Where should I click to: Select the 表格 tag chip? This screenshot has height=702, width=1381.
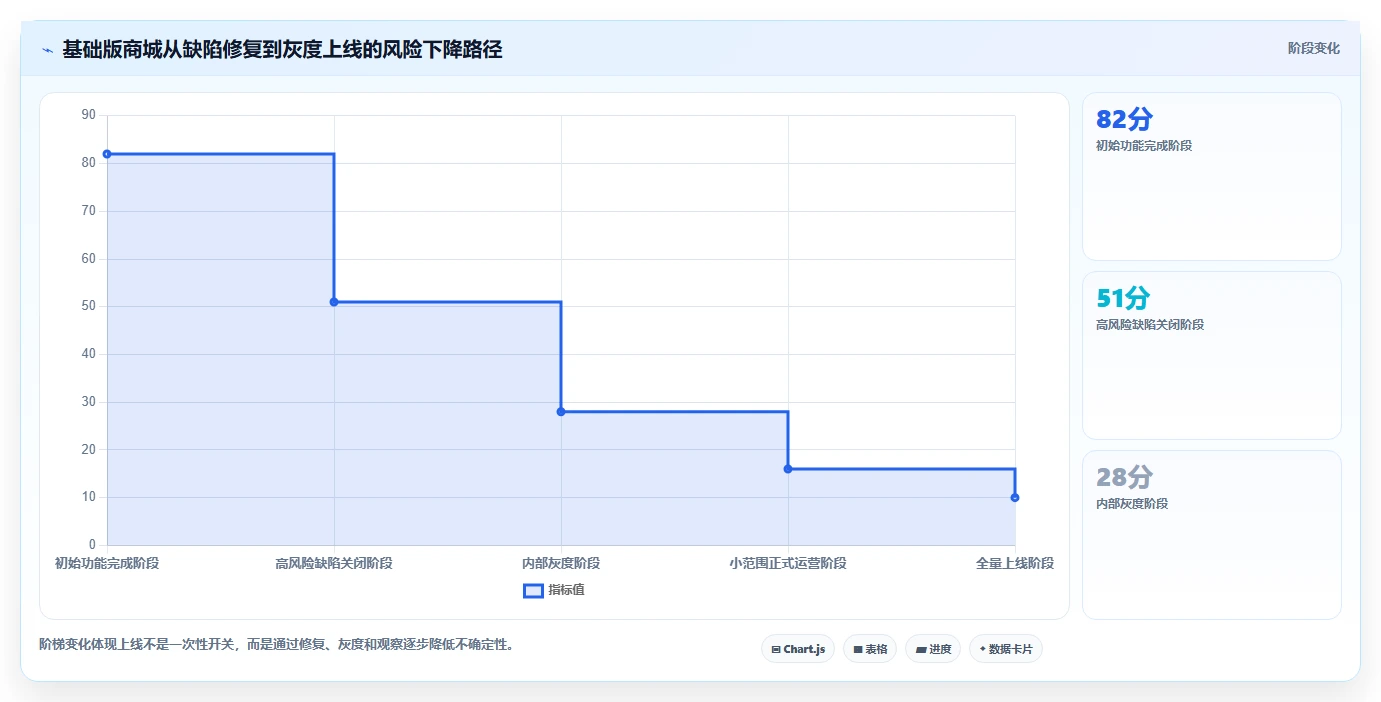(x=870, y=649)
